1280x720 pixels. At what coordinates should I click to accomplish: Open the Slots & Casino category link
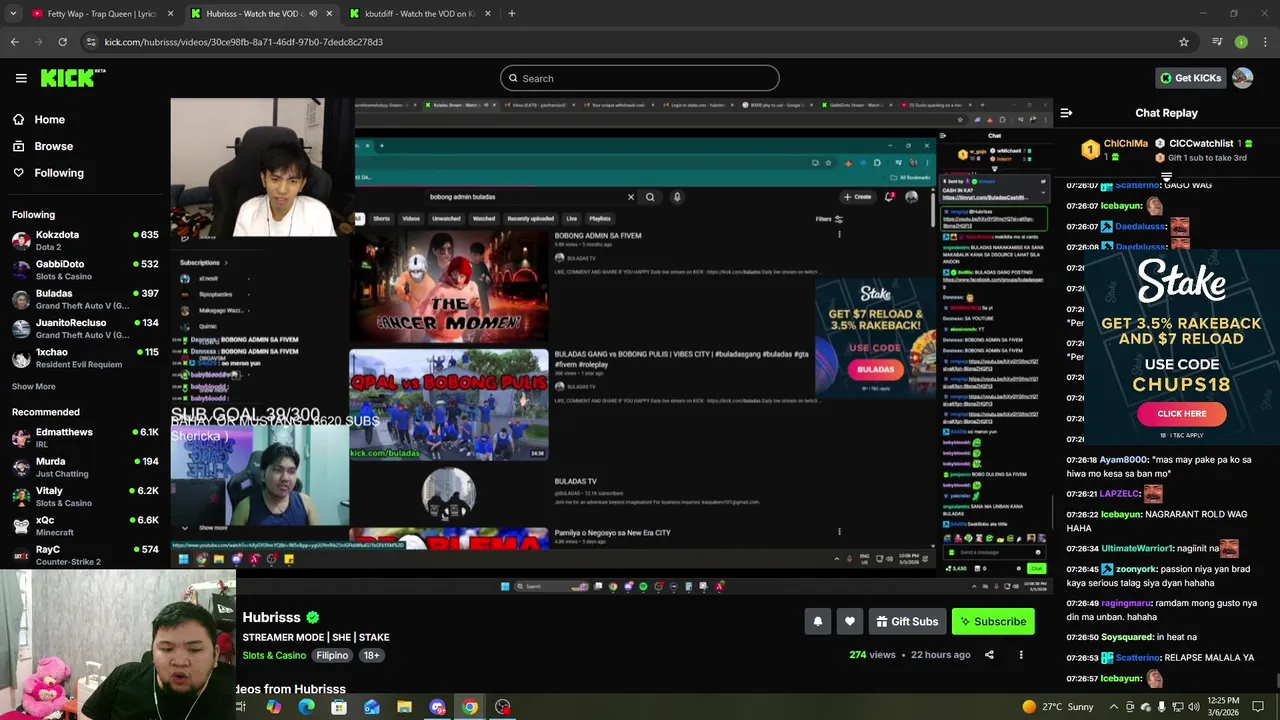tap(274, 655)
